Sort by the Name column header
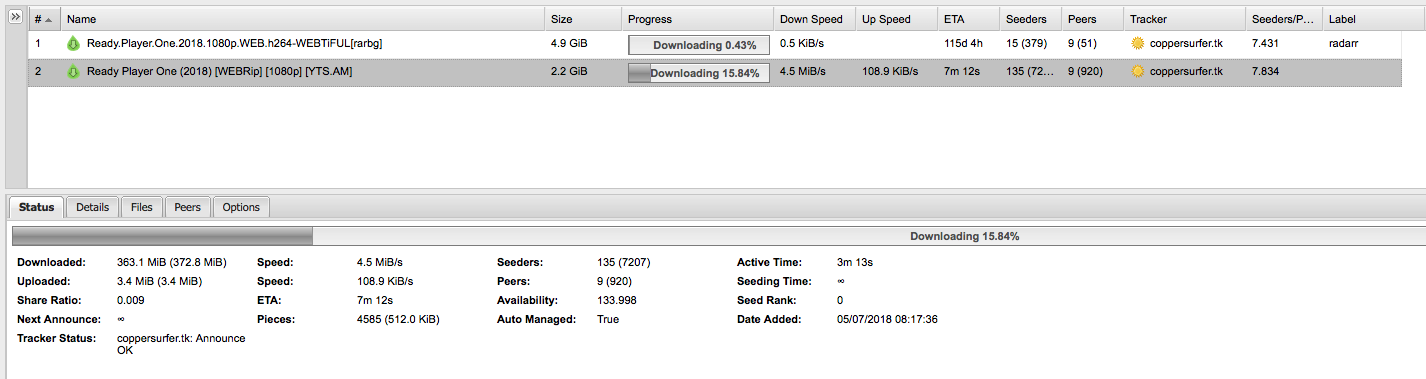Image resolution: width=1426 pixels, height=379 pixels. (x=303, y=19)
